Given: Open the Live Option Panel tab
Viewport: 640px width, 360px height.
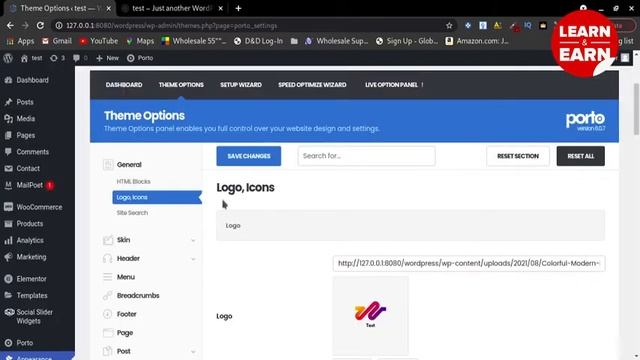Looking at the screenshot, I should (x=391, y=85).
